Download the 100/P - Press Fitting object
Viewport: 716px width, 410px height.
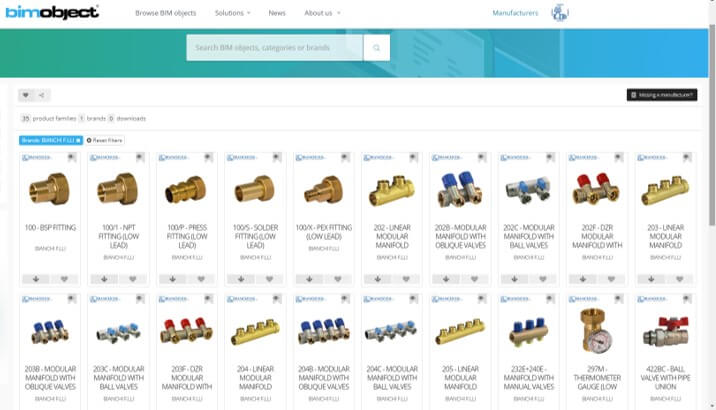[173, 279]
